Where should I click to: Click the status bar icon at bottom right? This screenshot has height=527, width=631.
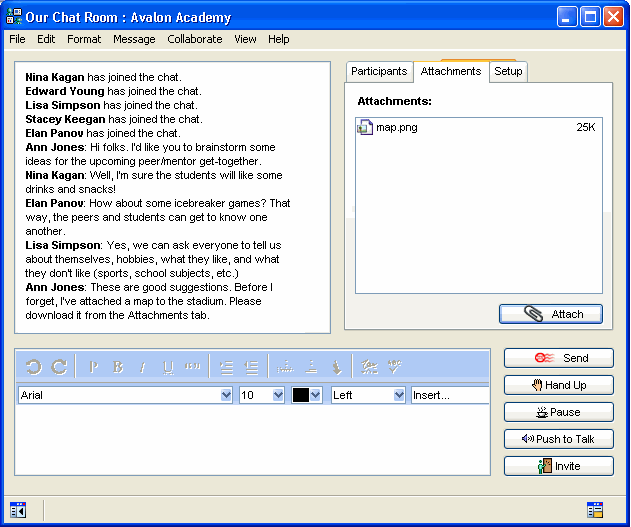[595, 510]
